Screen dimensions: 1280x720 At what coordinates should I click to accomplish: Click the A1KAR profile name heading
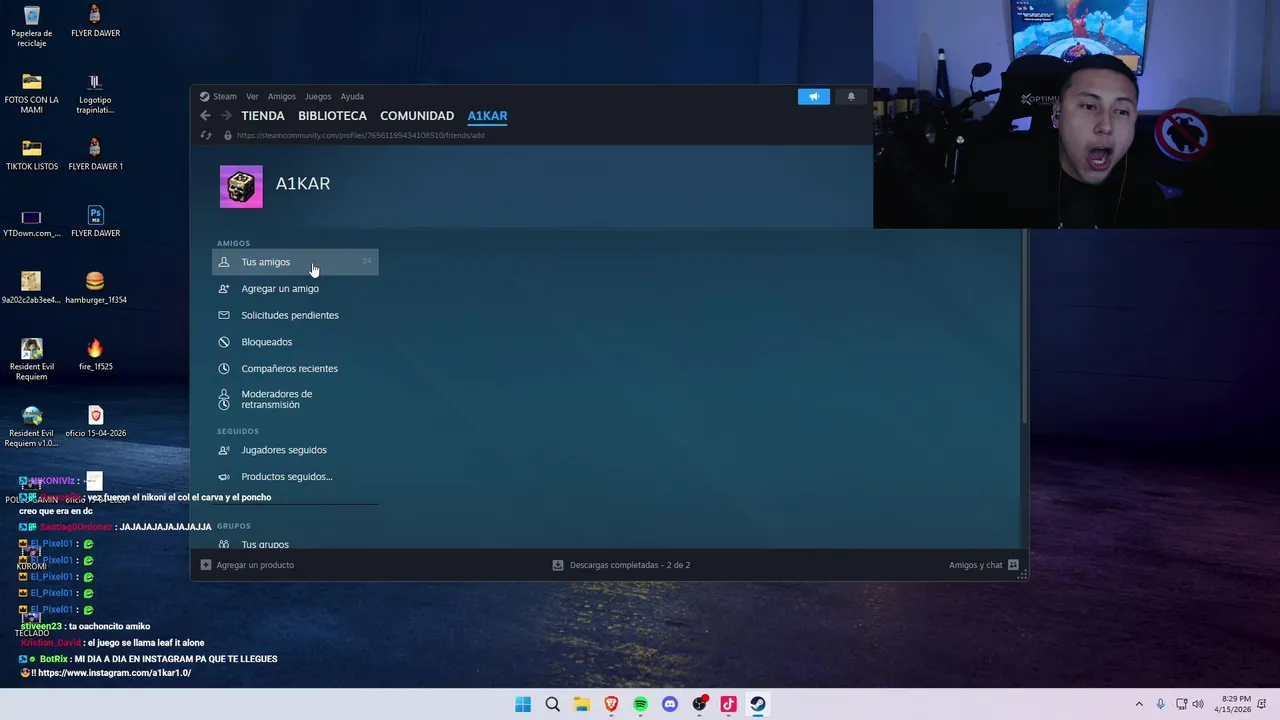click(x=303, y=184)
